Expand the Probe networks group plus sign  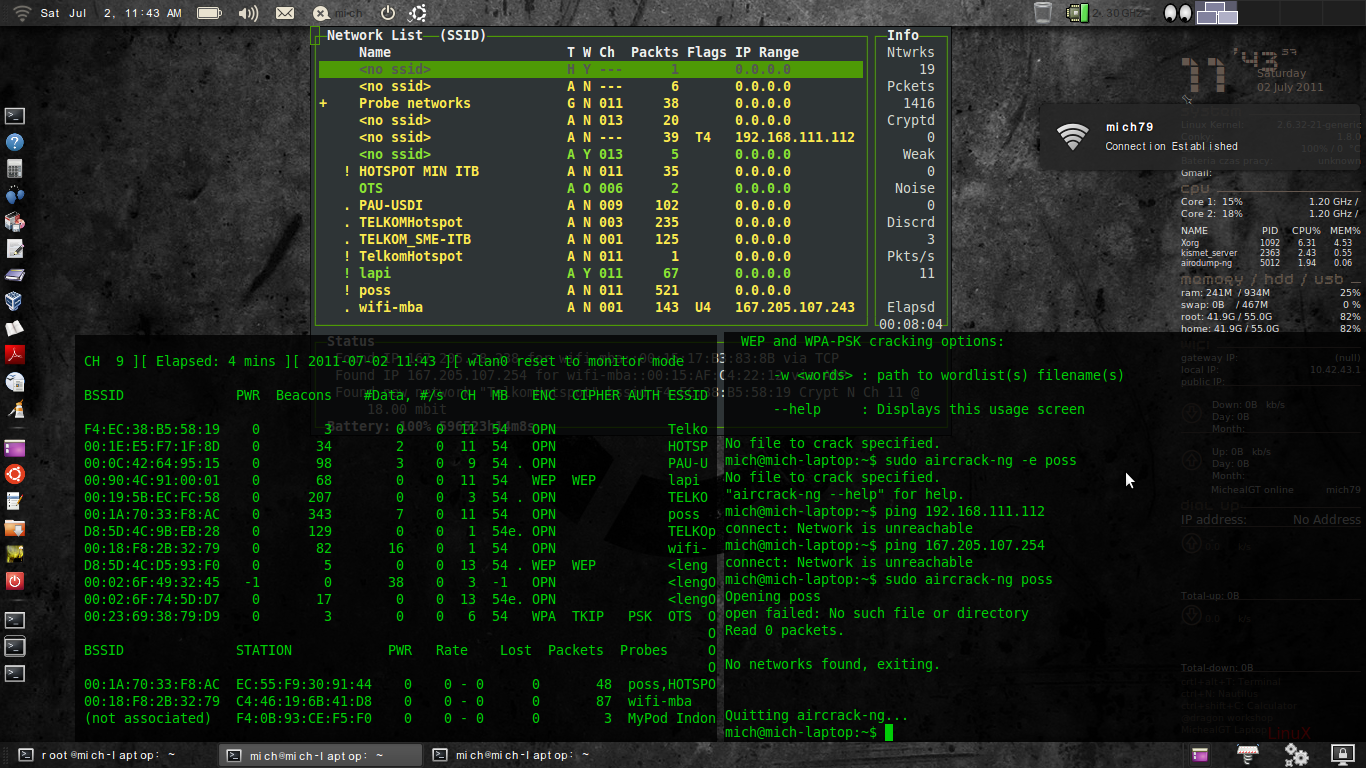(323, 104)
